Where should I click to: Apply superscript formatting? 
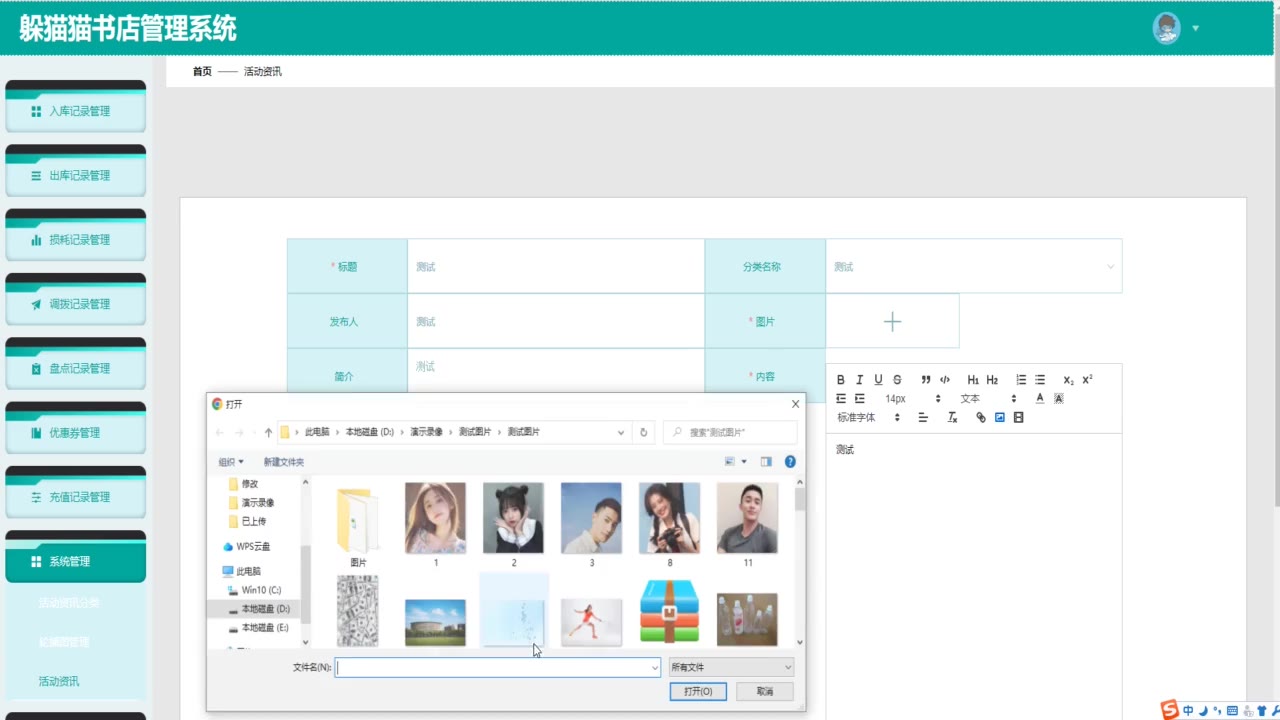click(x=1087, y=380)
